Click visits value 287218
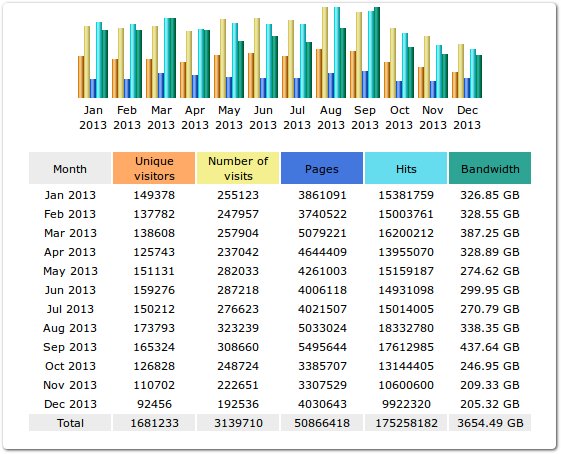The width and height of the screenshot is (561, 454). tap(238, 290)
